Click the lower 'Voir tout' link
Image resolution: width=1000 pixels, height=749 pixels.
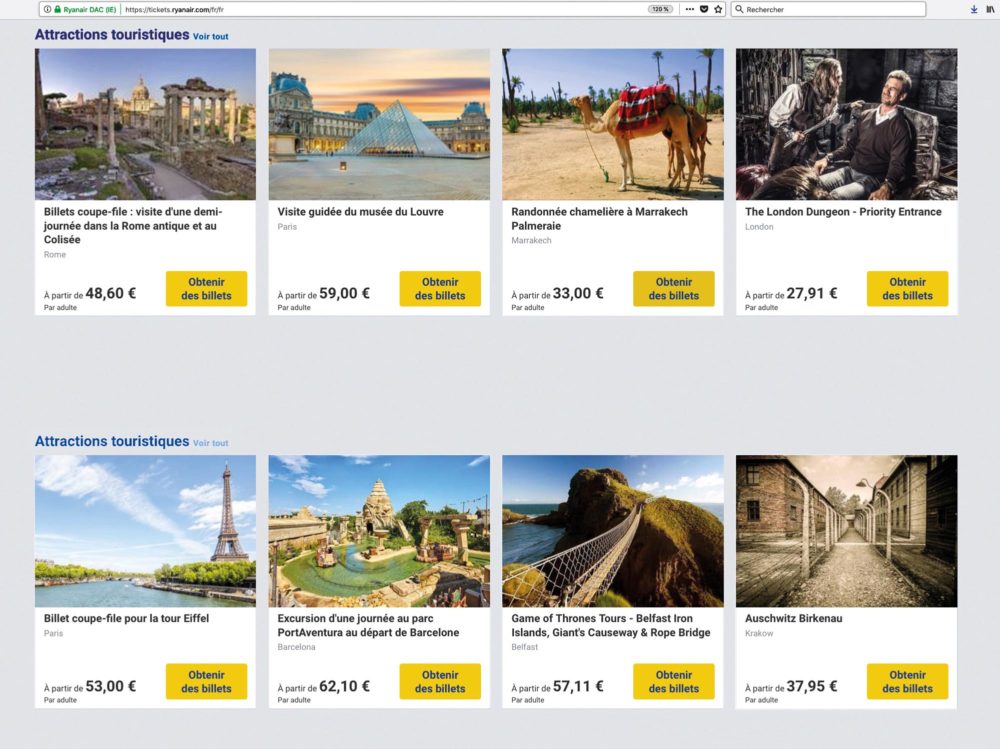click(210, 443)
